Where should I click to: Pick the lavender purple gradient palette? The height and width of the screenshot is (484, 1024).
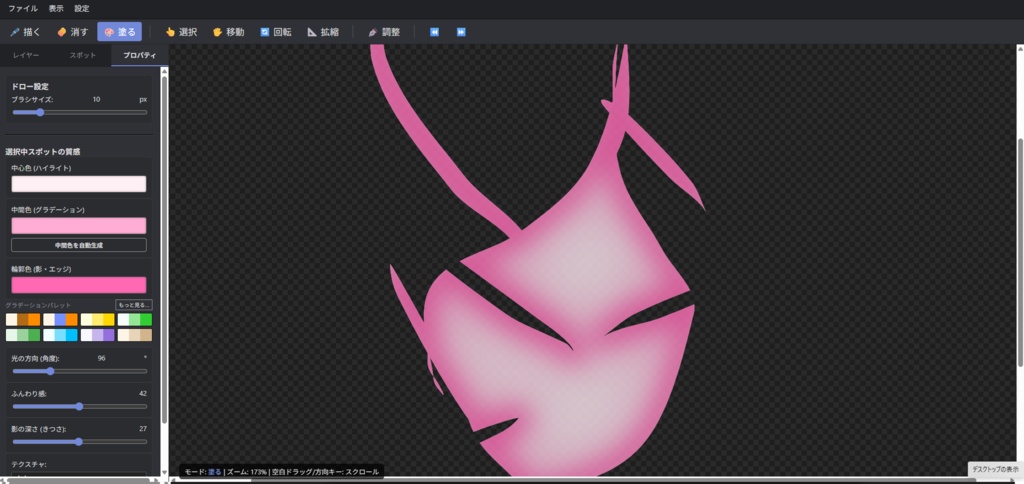pyautogui.click(x=97, y=335)
